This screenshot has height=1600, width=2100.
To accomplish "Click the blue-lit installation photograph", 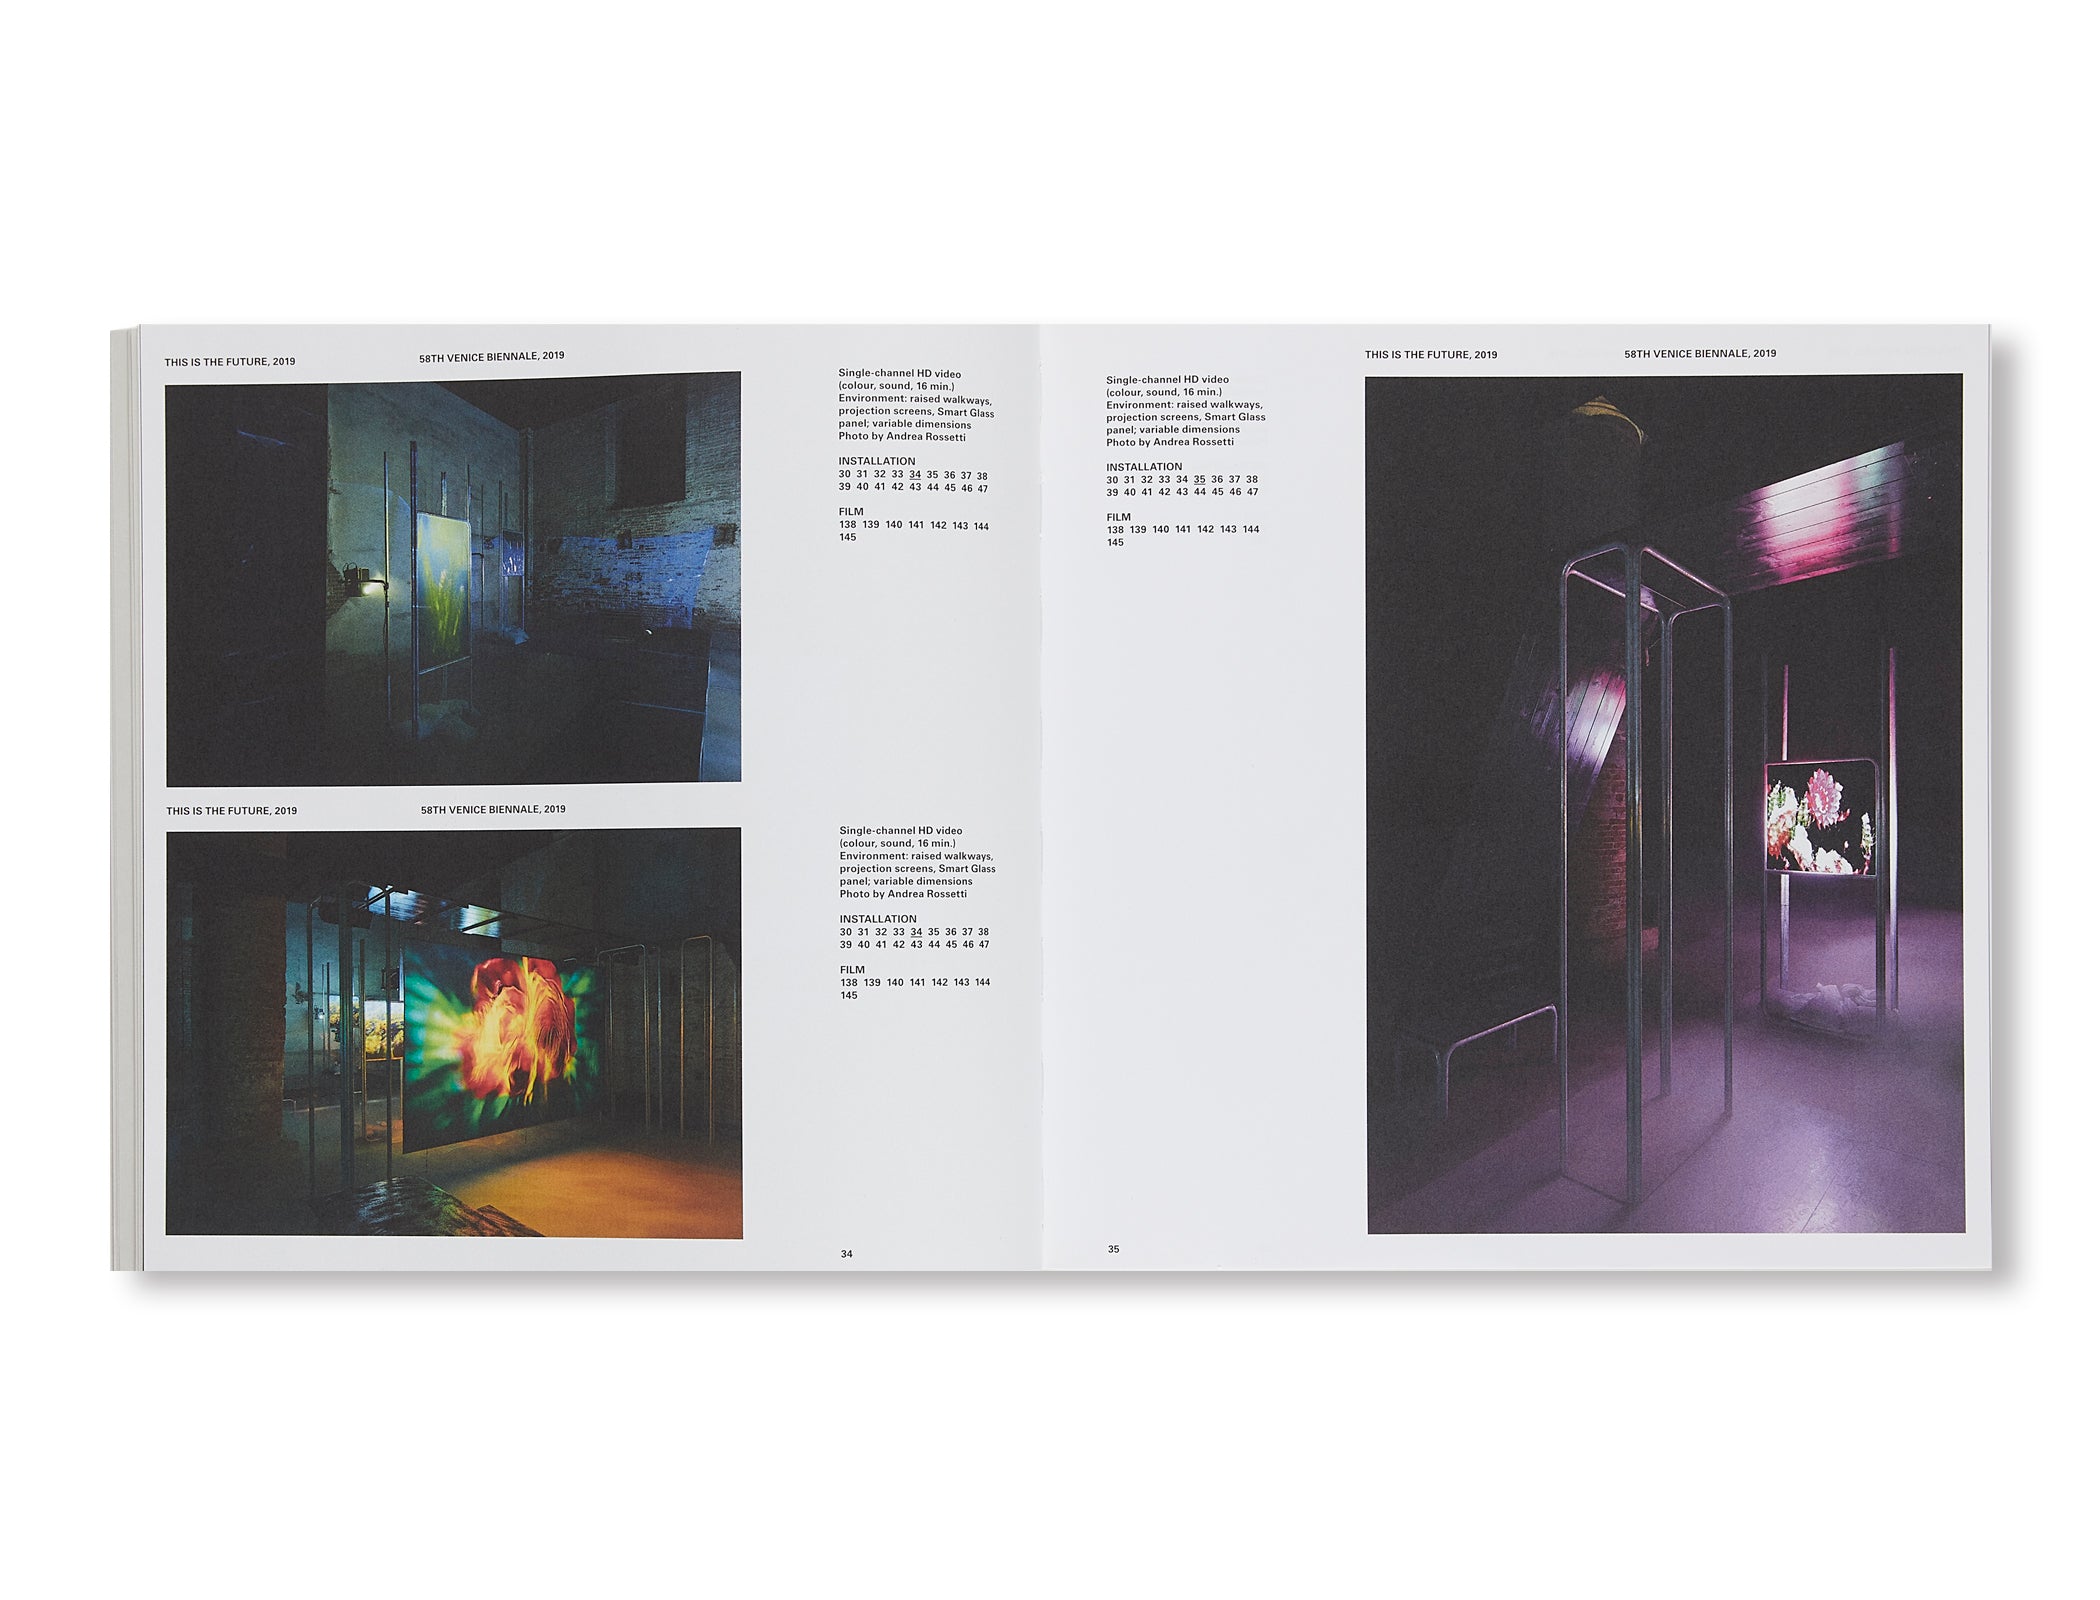I will pyautogui.click(x=453, y=578).
